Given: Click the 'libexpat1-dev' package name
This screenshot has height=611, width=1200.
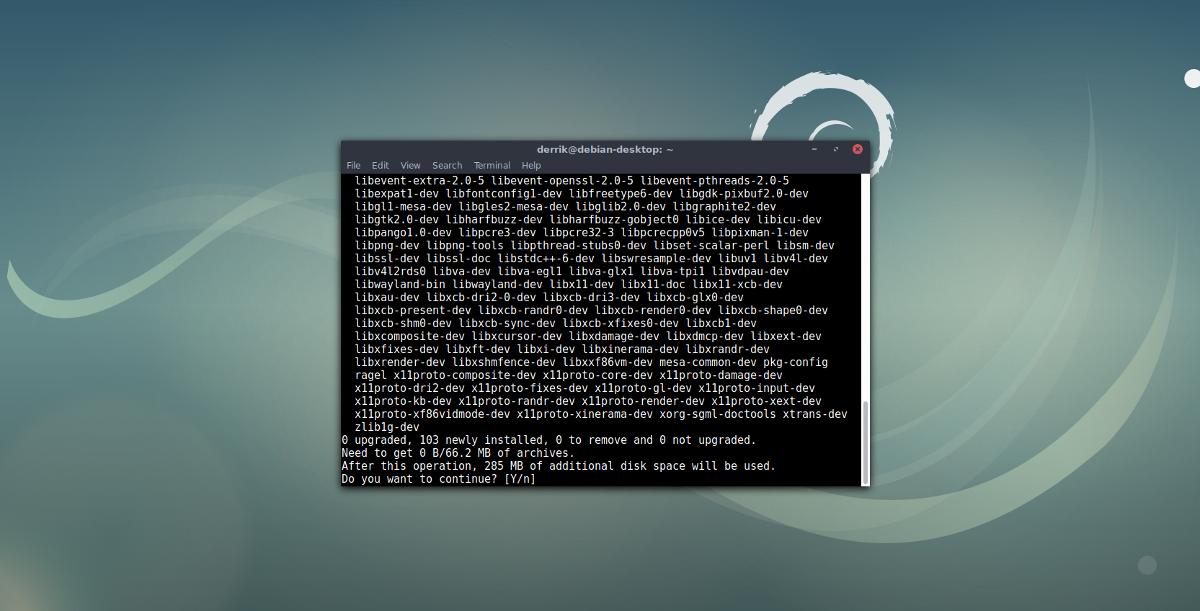Looking at the screenshot, I should pos(396,193).
